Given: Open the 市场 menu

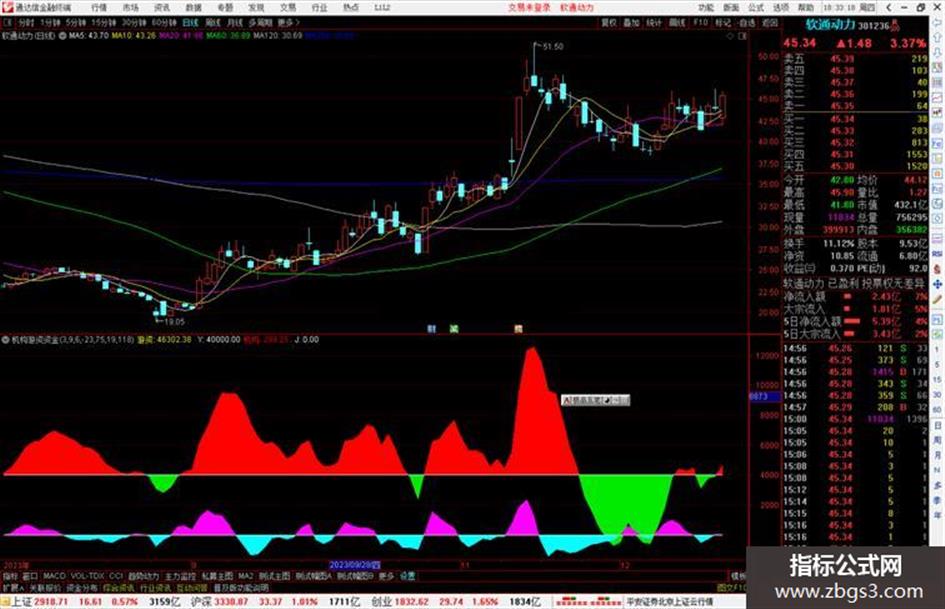Looking at the screenshot, I should (130, 8).
